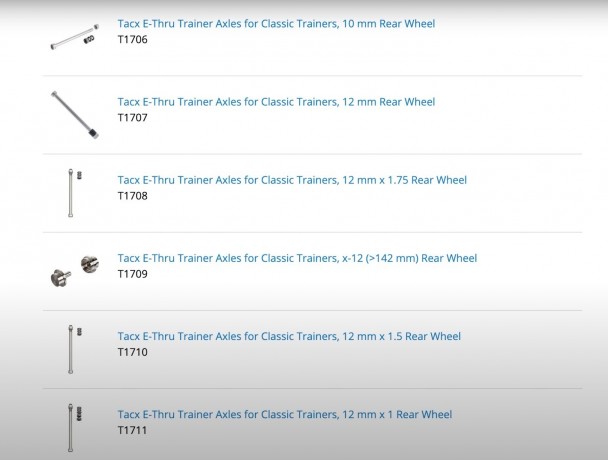
Task: Click the upper-right adapter piece in the T1709 image
Action: pos(90,263)
